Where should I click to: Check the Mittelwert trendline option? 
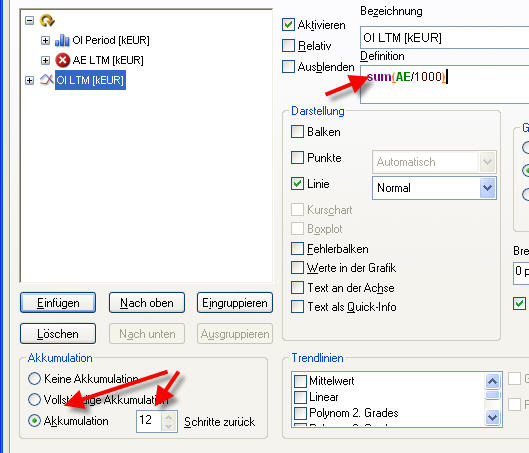tap(300, 381)
